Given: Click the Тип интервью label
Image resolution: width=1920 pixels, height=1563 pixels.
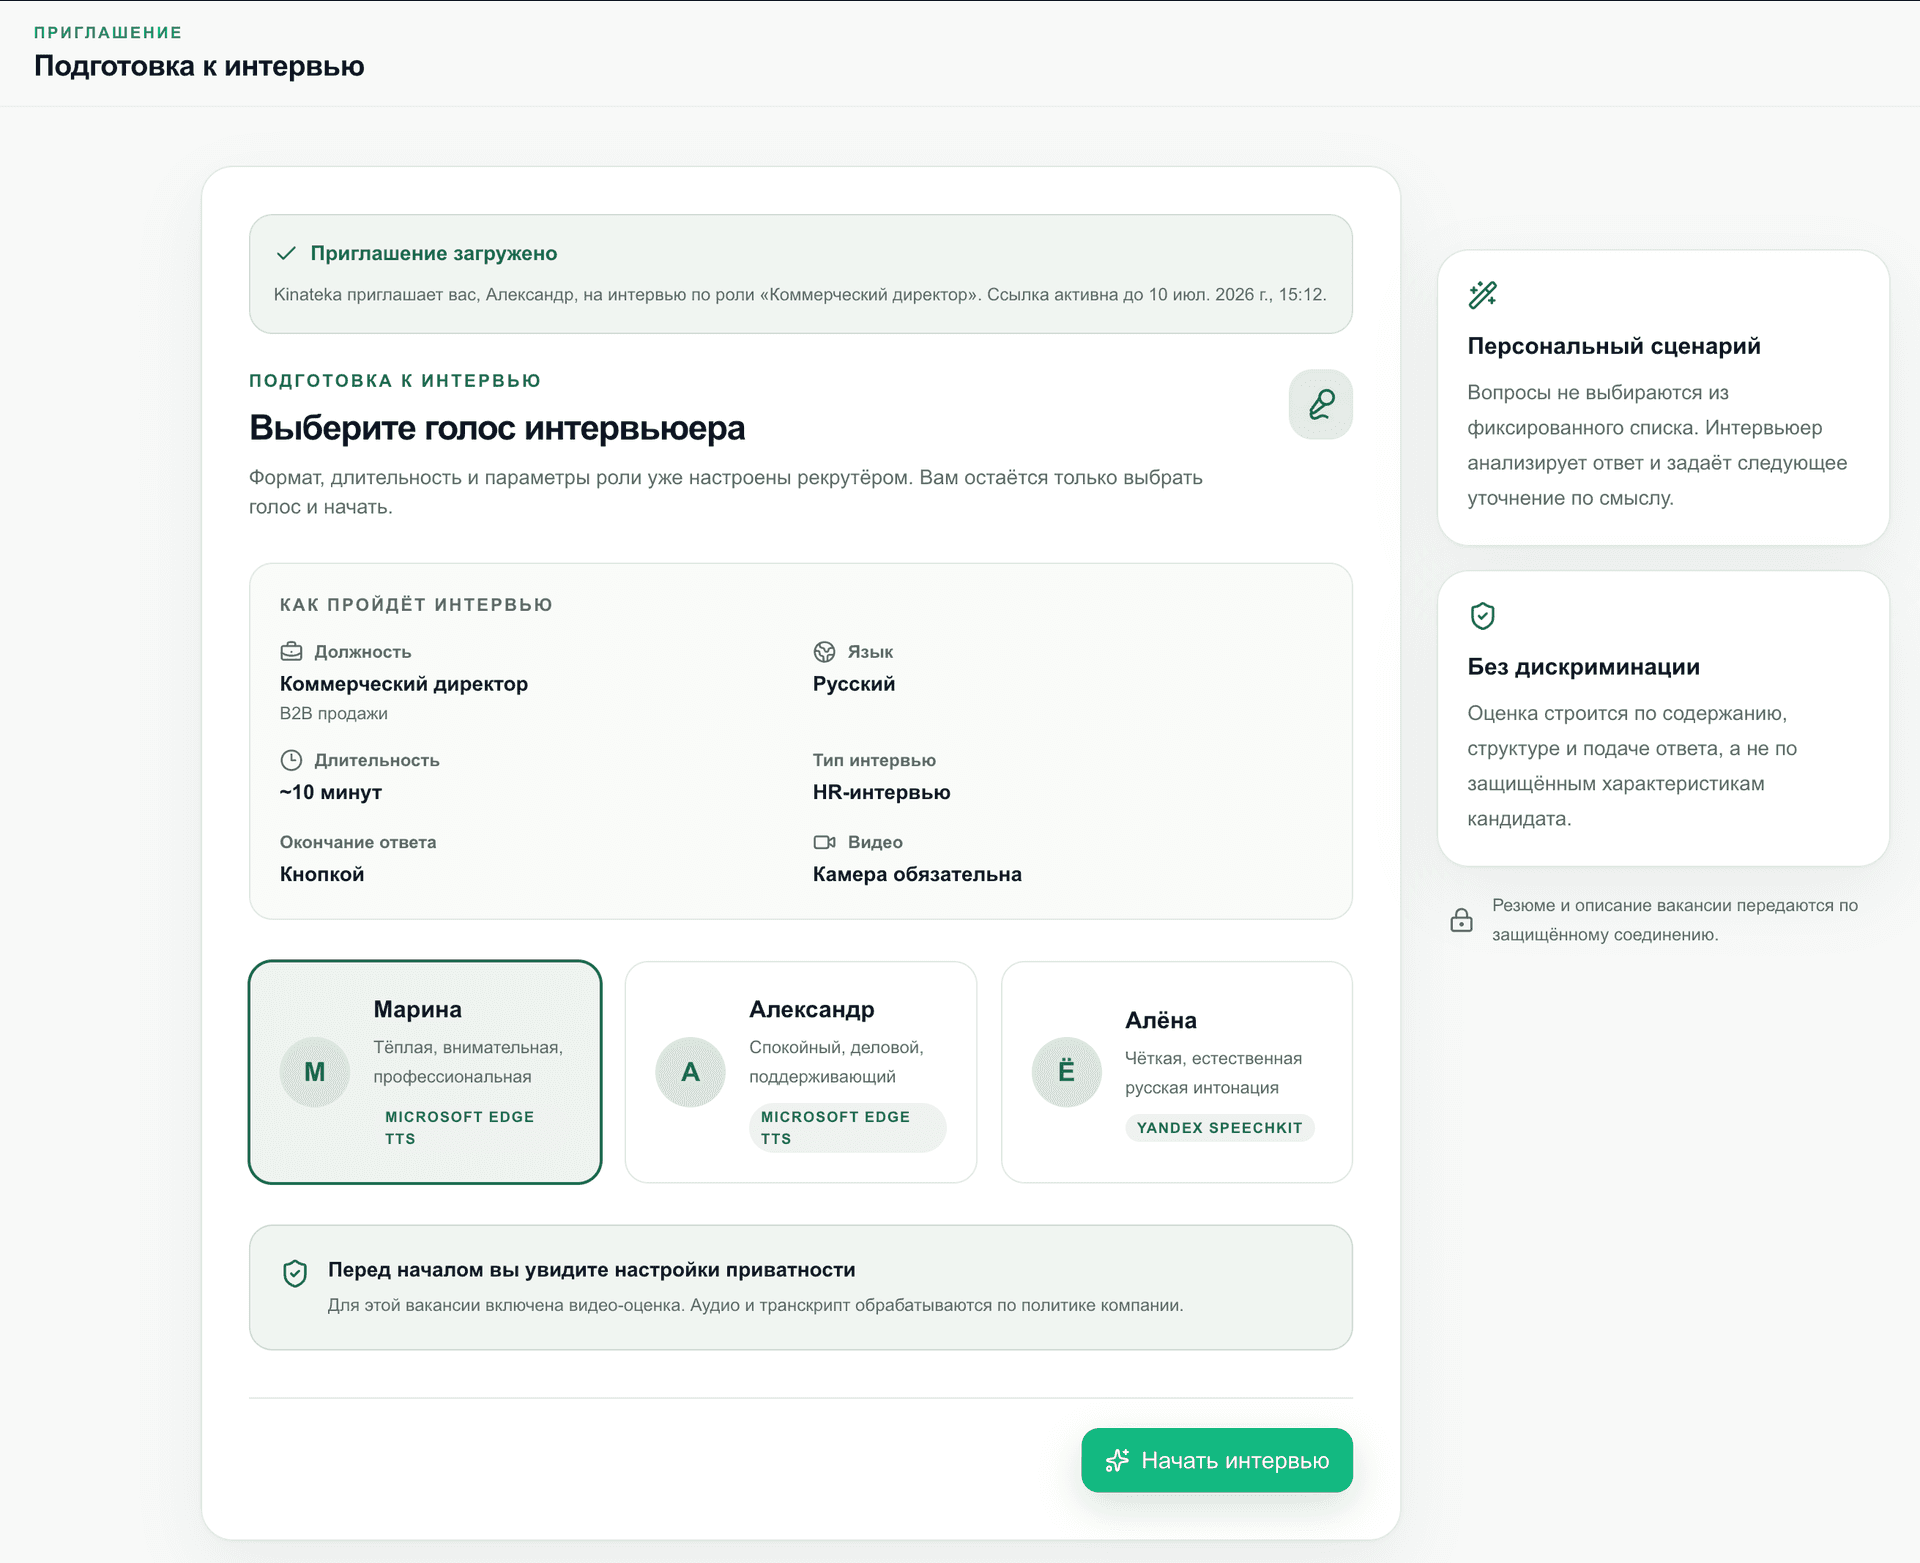Looking at the screenshot, I should click(874, 760).
